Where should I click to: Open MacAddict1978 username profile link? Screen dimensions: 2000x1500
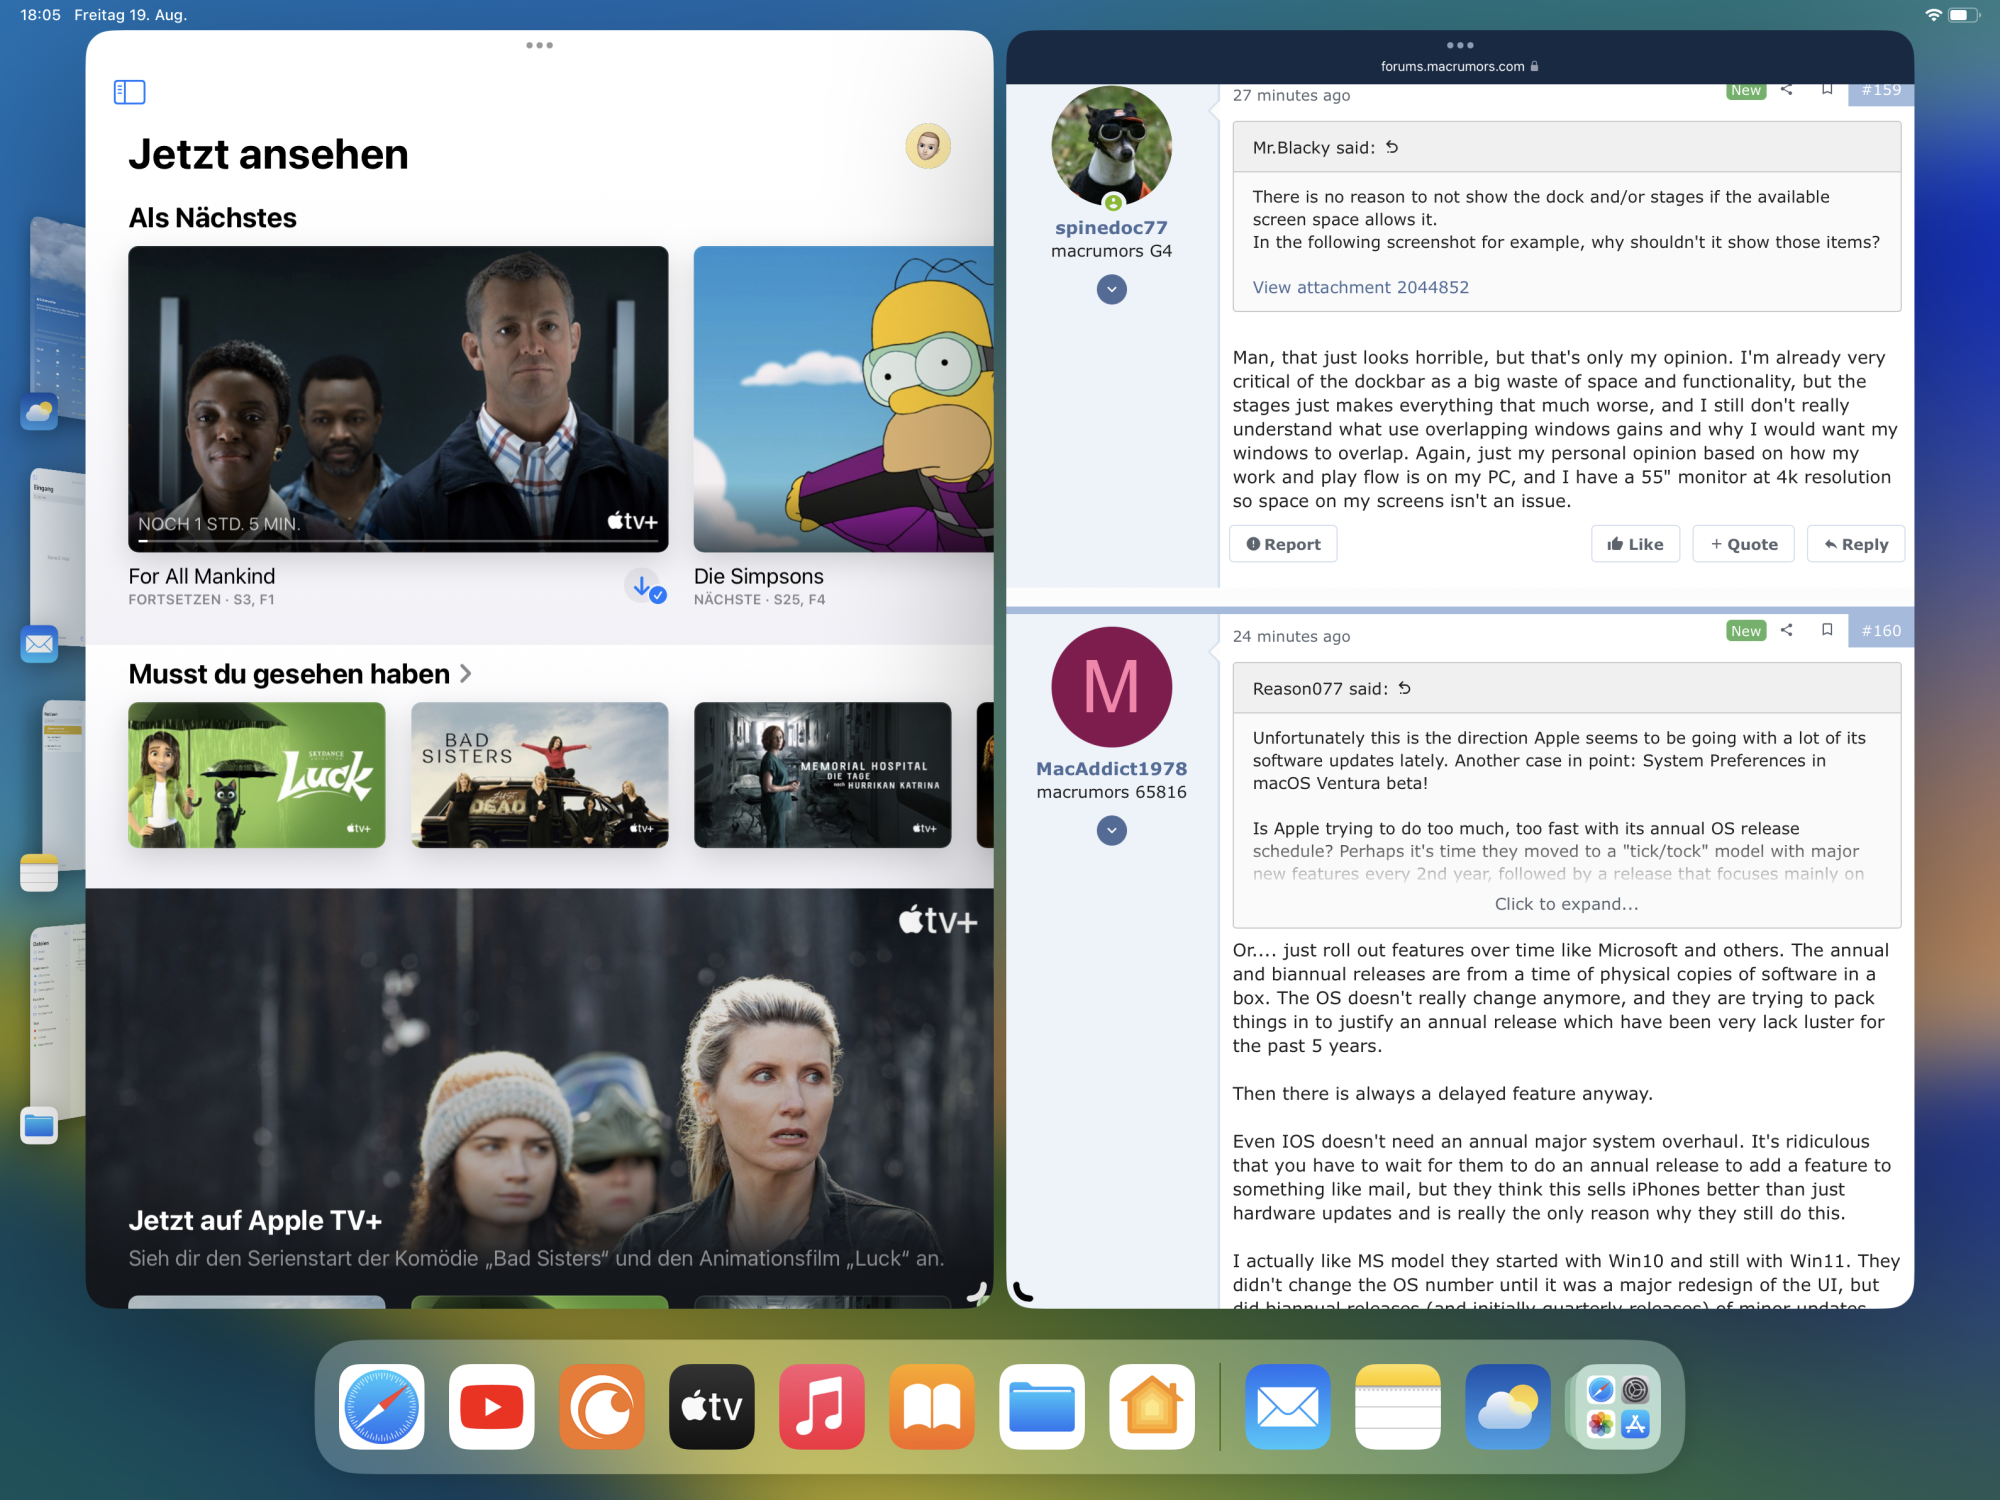(1111, 769)
